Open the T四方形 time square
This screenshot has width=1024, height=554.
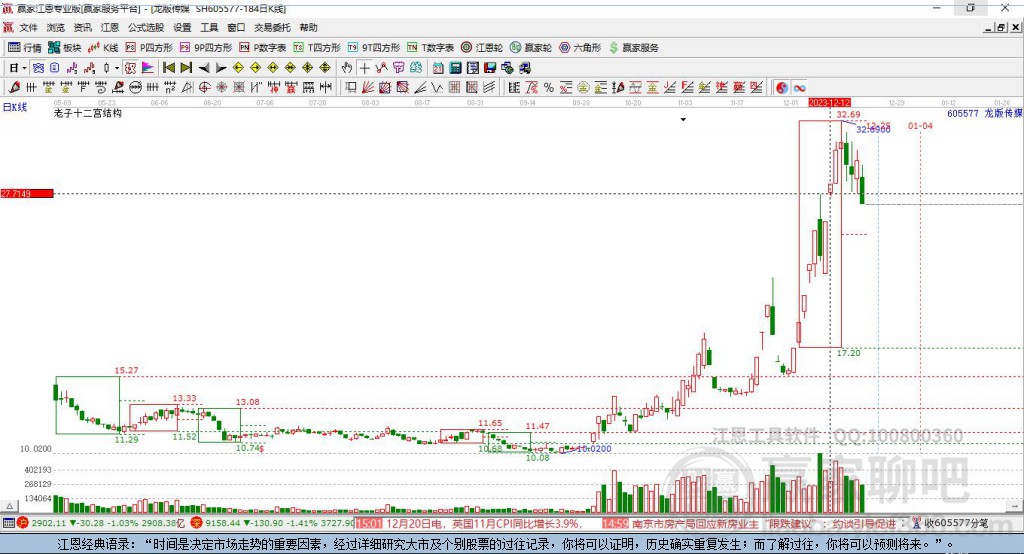point(317,48)
